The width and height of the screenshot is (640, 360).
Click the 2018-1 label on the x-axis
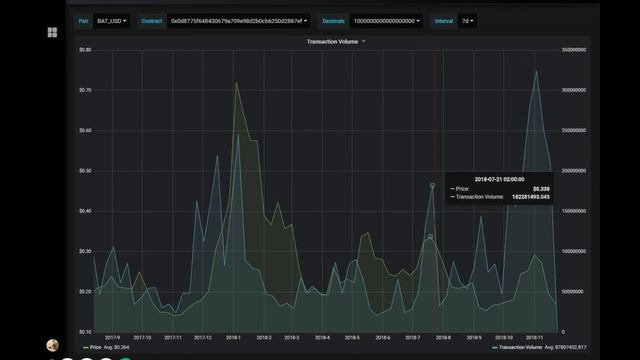pos(233,338)
